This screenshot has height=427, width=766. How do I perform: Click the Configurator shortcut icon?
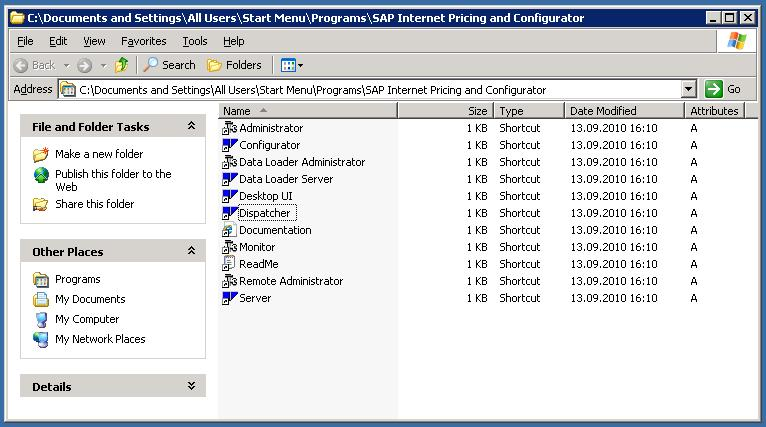tap(230, 145)
